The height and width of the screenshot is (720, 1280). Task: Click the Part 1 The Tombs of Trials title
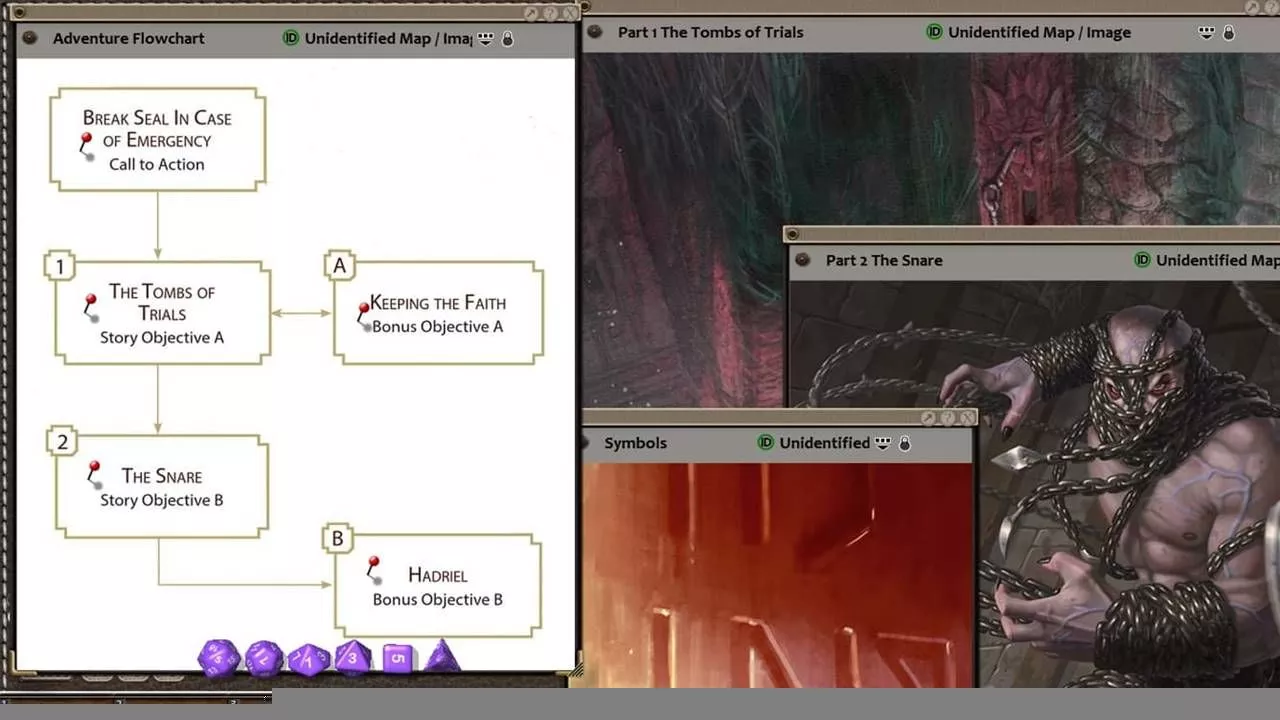click(710, 32)
